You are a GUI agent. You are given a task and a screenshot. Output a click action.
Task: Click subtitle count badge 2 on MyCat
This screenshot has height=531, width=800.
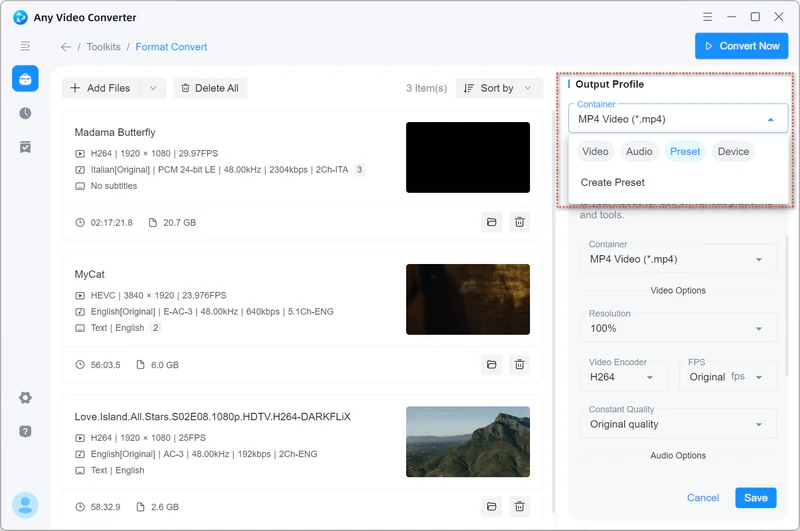[156, 327]
